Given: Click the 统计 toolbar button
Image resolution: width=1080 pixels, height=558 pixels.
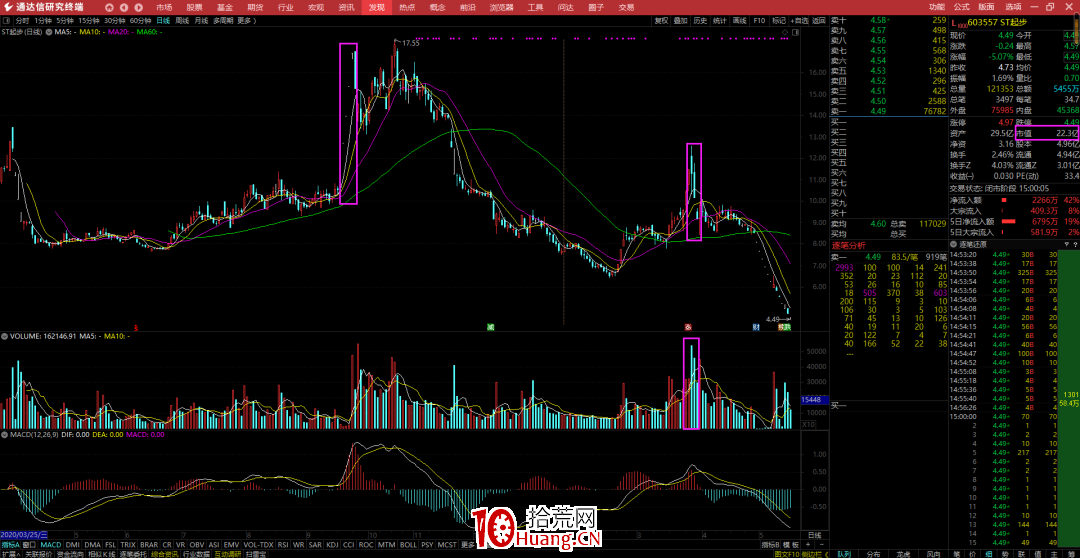Looking at the screenshot, I should coord(720,21).
